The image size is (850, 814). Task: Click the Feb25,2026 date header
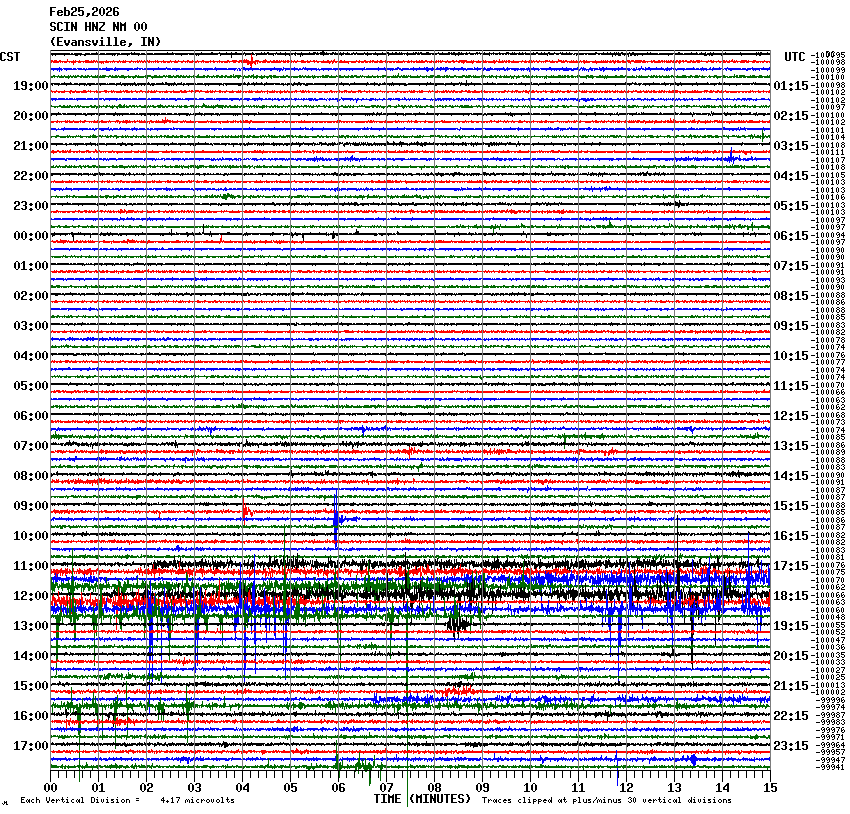click(84, 12)
